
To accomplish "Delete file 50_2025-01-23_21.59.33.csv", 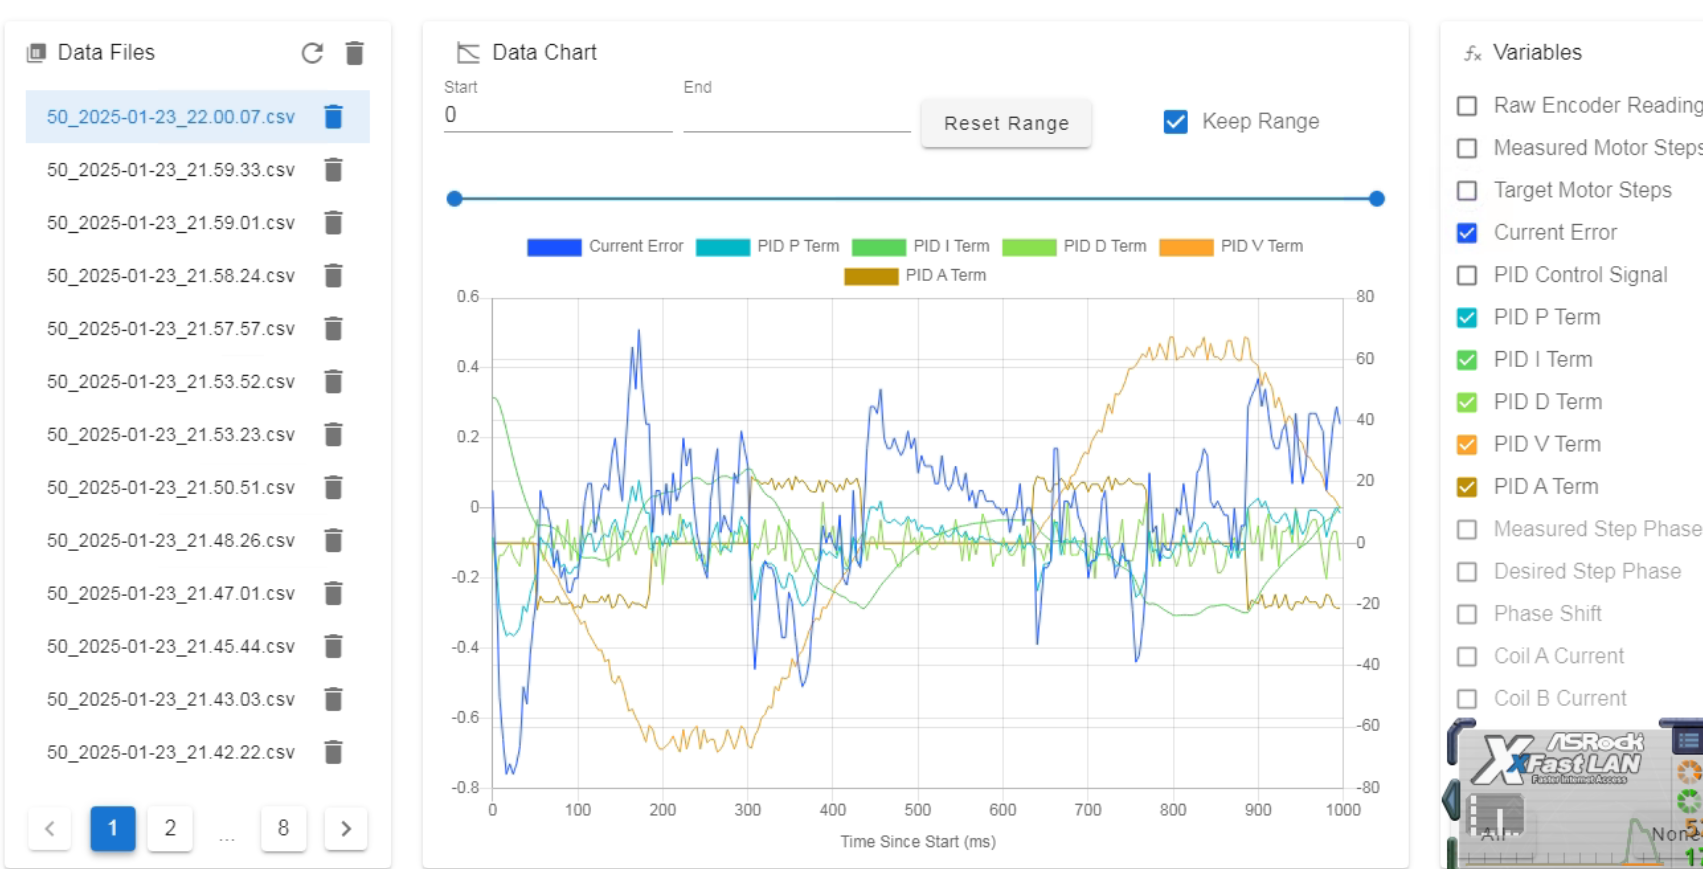I will (334, 170).
